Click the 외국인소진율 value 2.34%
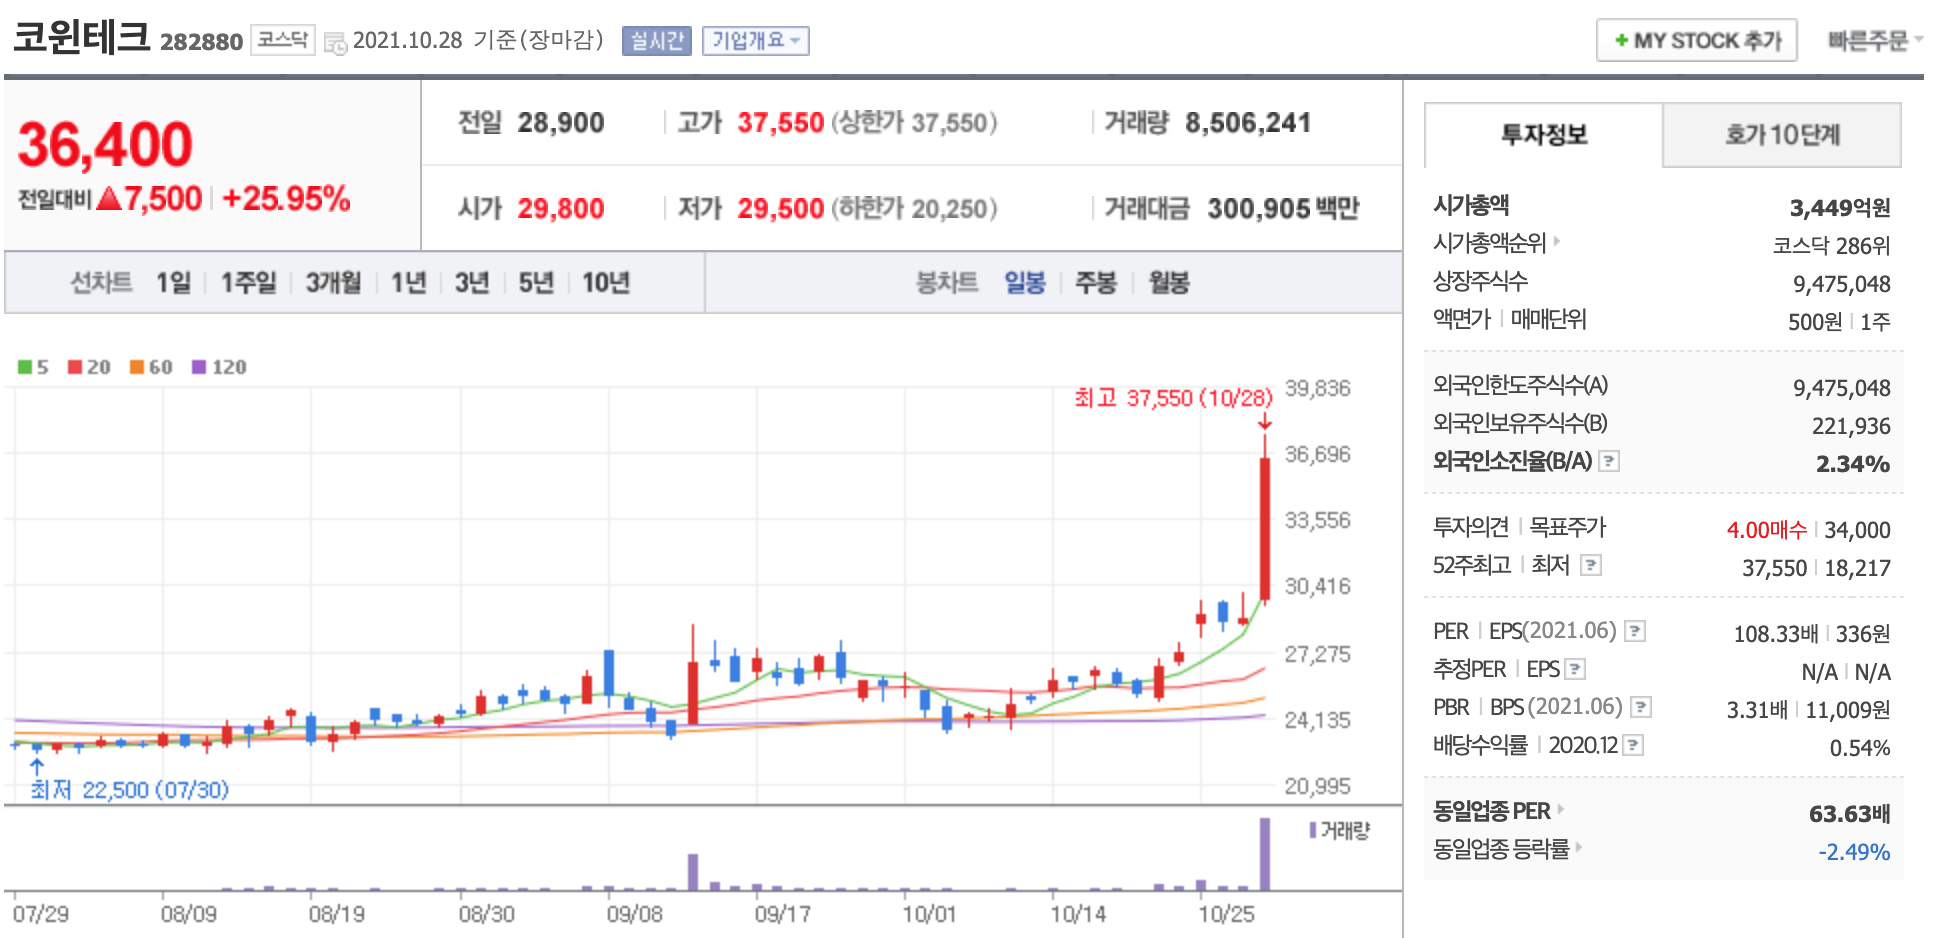Screen dimensions: 1938x938 coord(1853,464)
